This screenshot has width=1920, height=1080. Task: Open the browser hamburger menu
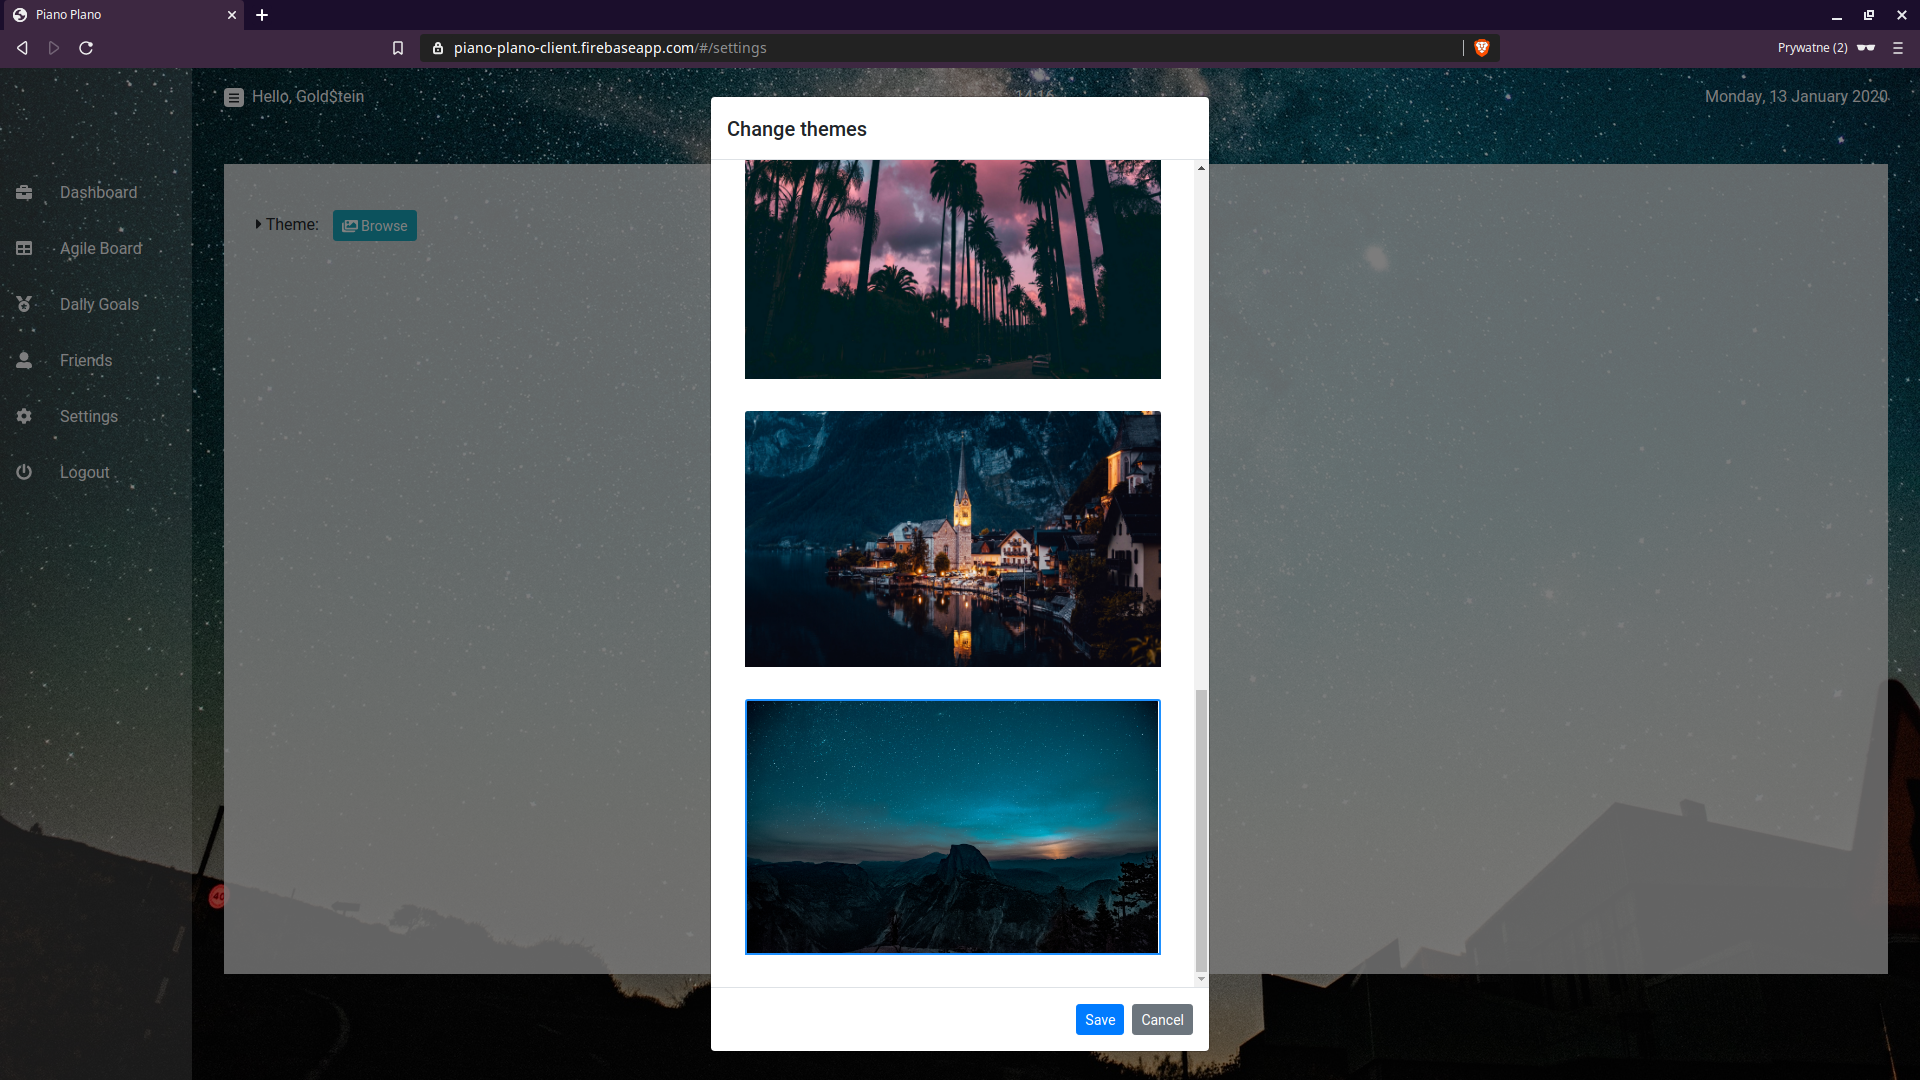[x=1898, y=48]
